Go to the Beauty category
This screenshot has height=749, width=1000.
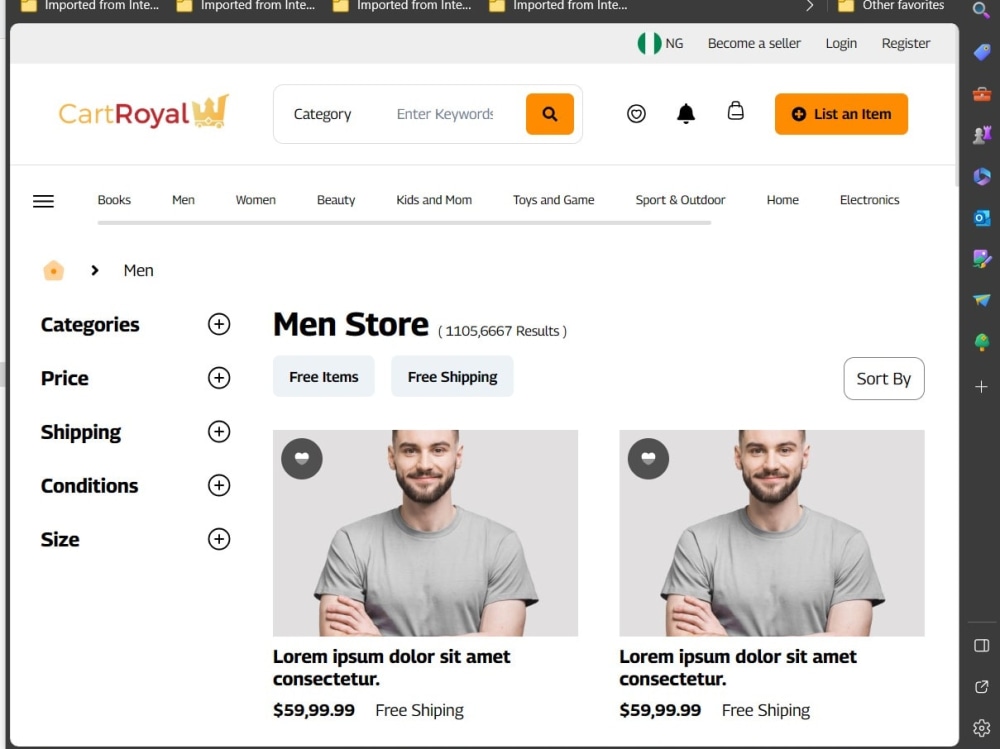(336, 200)
